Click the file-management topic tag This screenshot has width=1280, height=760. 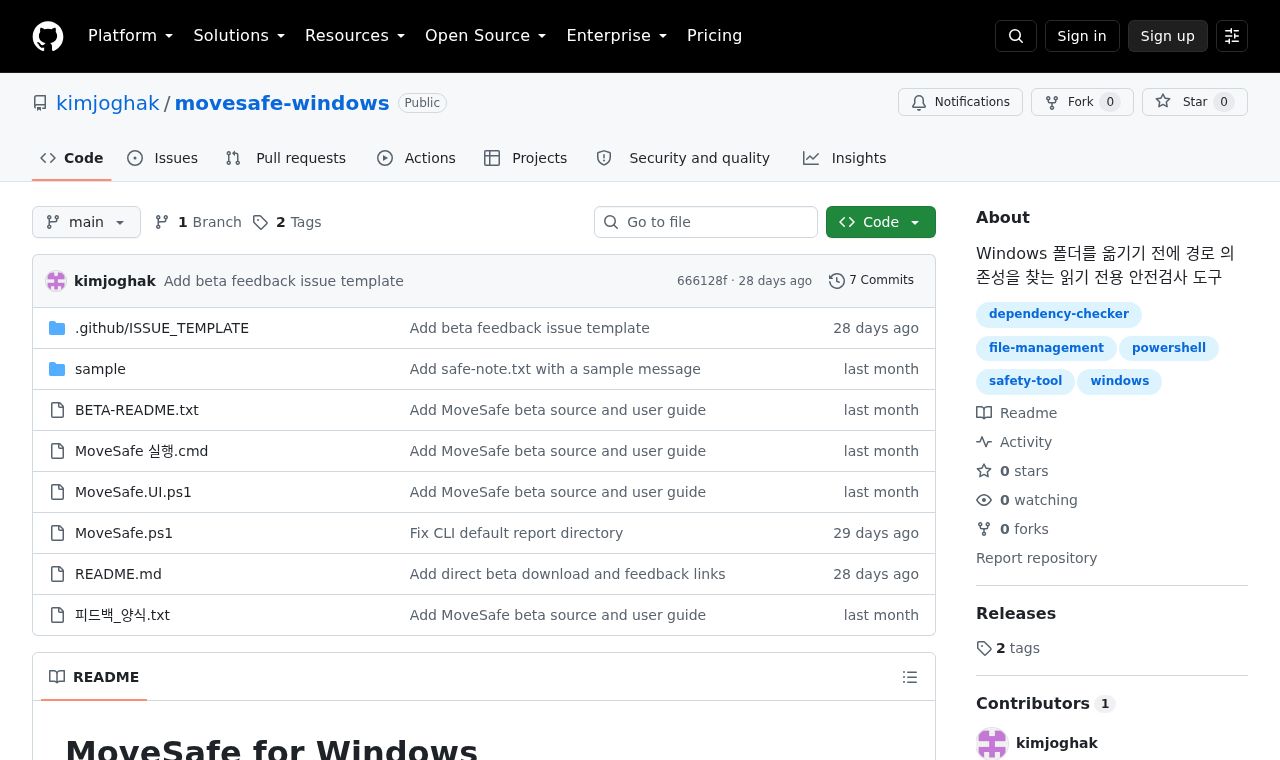(1046, 348)
